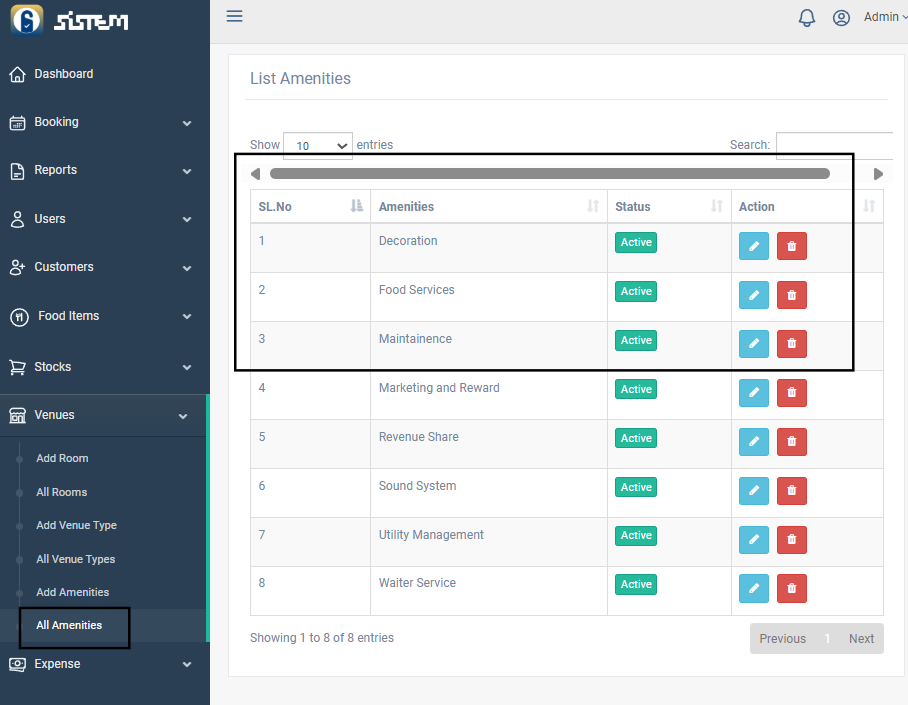The height and width of the screenshot is (705, 908).
Task: Click the horizontal table scrollbar thumb
Action: [x=550, y=174]
